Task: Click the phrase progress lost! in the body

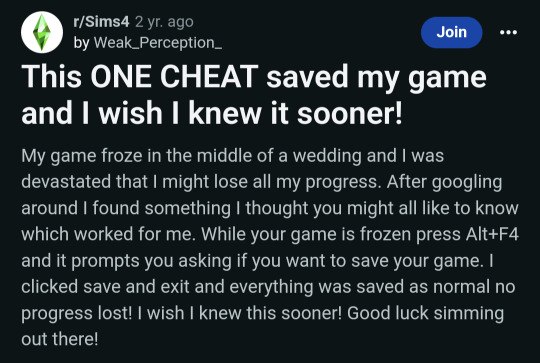Action: pos(76,313)
